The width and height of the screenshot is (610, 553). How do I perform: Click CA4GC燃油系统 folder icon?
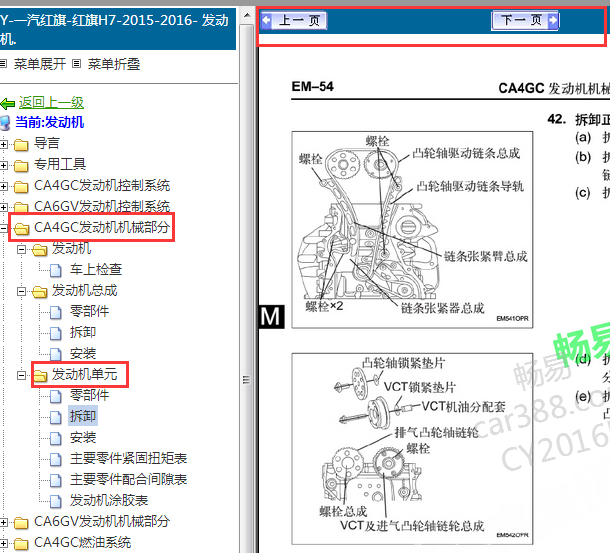tap(21, 544)
